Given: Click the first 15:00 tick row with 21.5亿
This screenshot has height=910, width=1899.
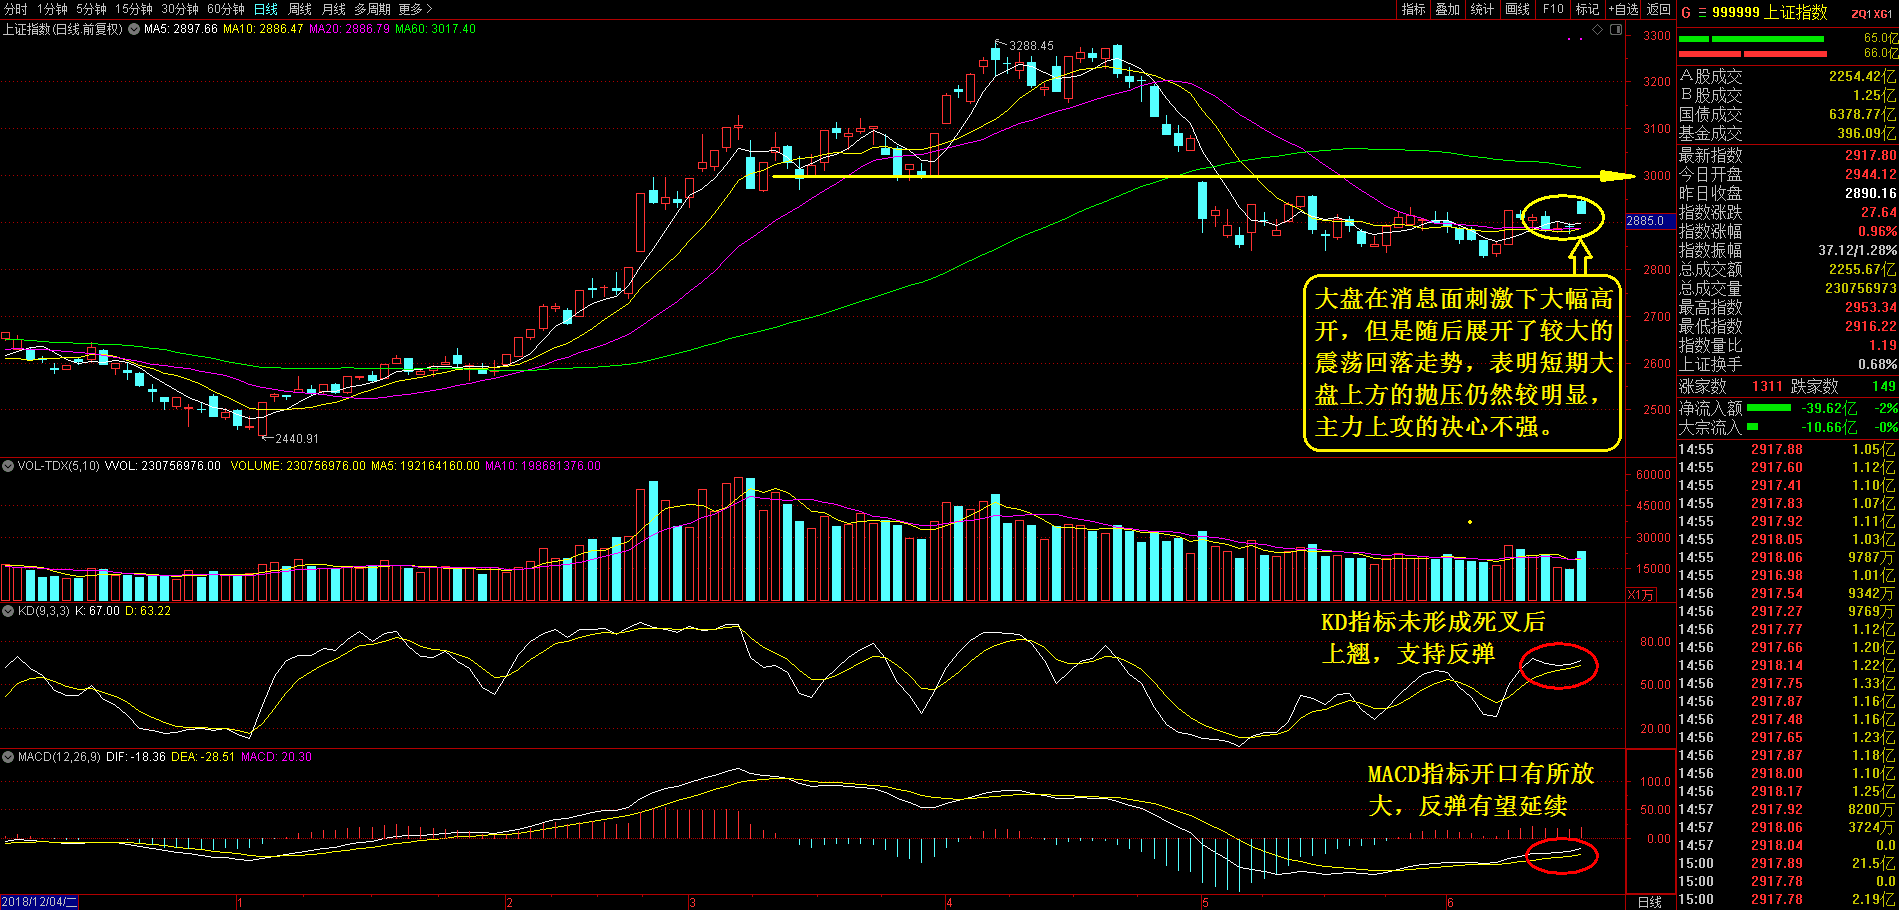Looking at the screenshot, I should (x=1788, y=863).
